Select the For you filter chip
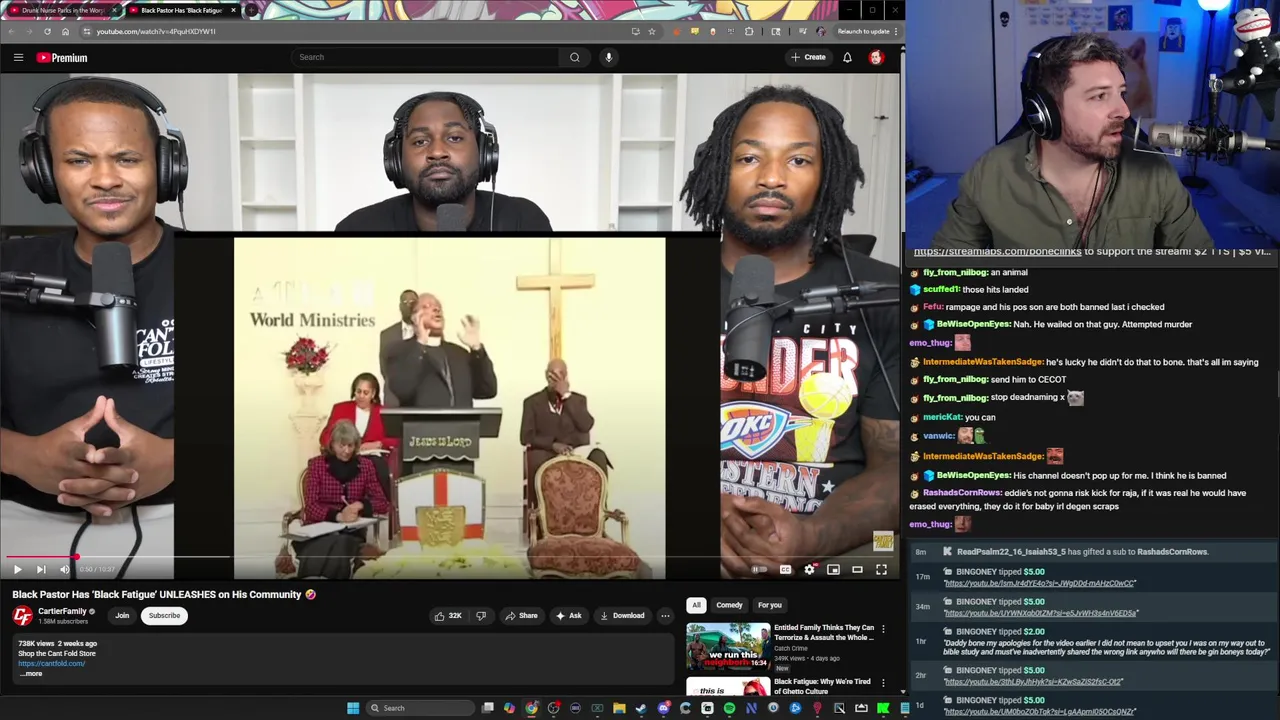 tap(769, 605)
